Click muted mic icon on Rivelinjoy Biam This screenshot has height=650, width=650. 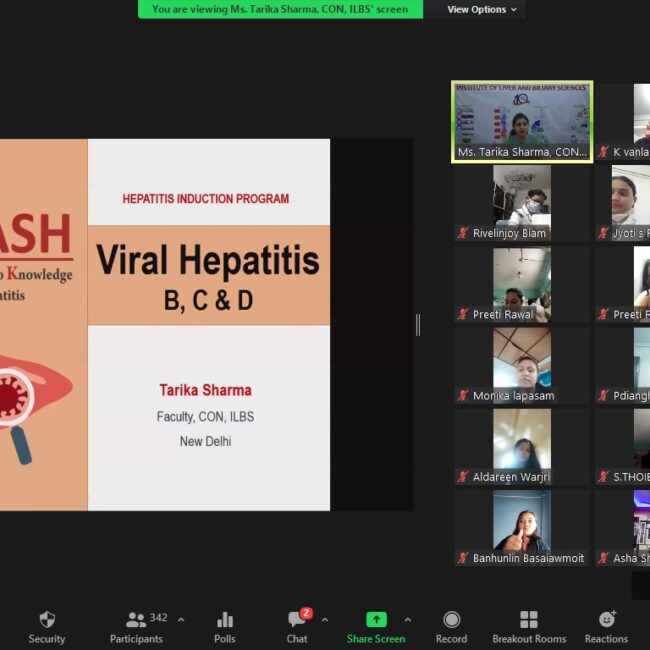tap(463, 234)
